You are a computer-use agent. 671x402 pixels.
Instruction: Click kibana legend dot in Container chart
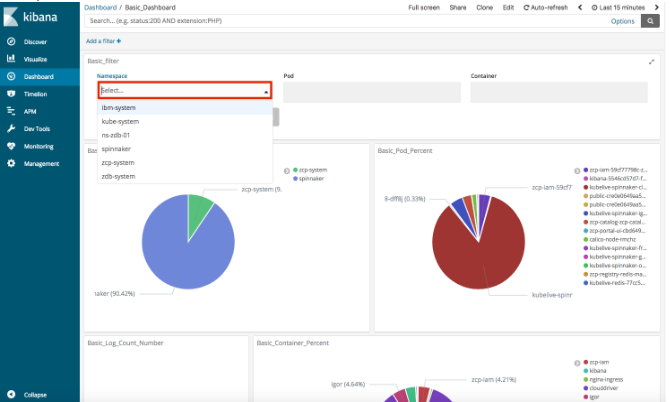(586, 371)
